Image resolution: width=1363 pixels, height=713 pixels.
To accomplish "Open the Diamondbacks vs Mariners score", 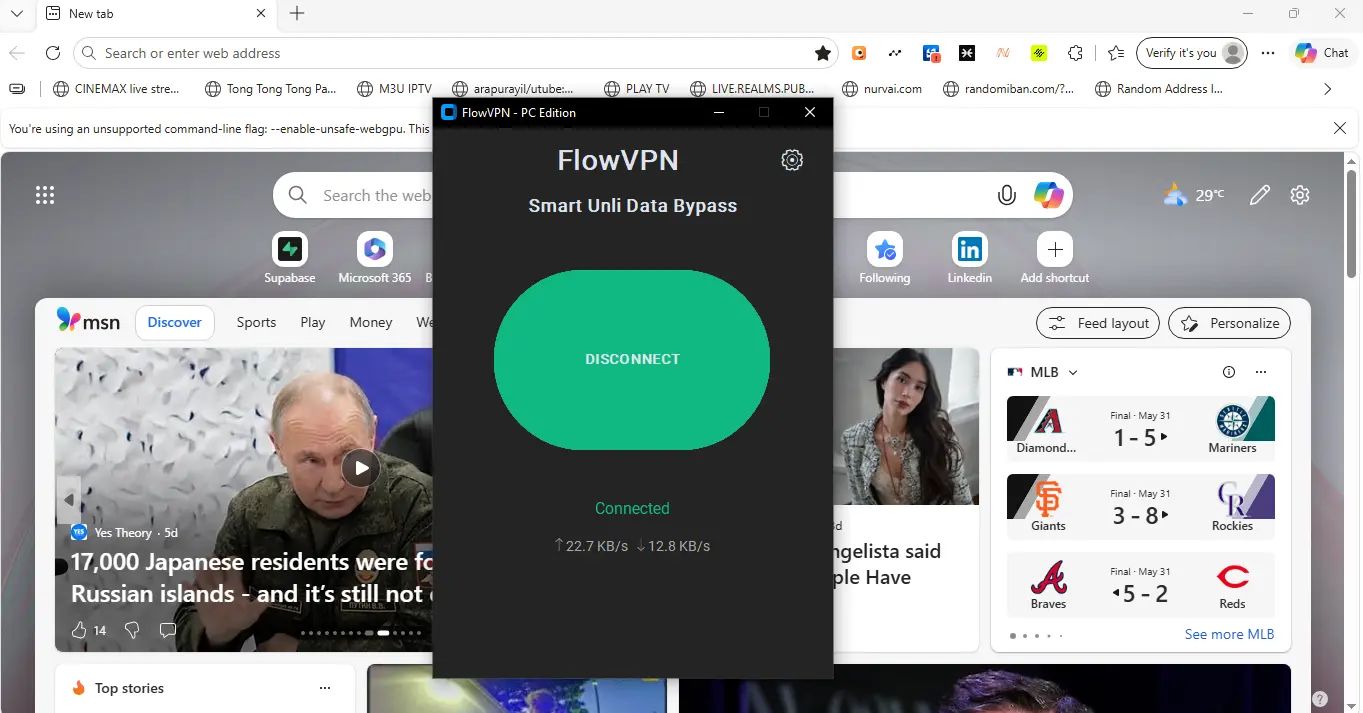I will tap(1140, 427).
